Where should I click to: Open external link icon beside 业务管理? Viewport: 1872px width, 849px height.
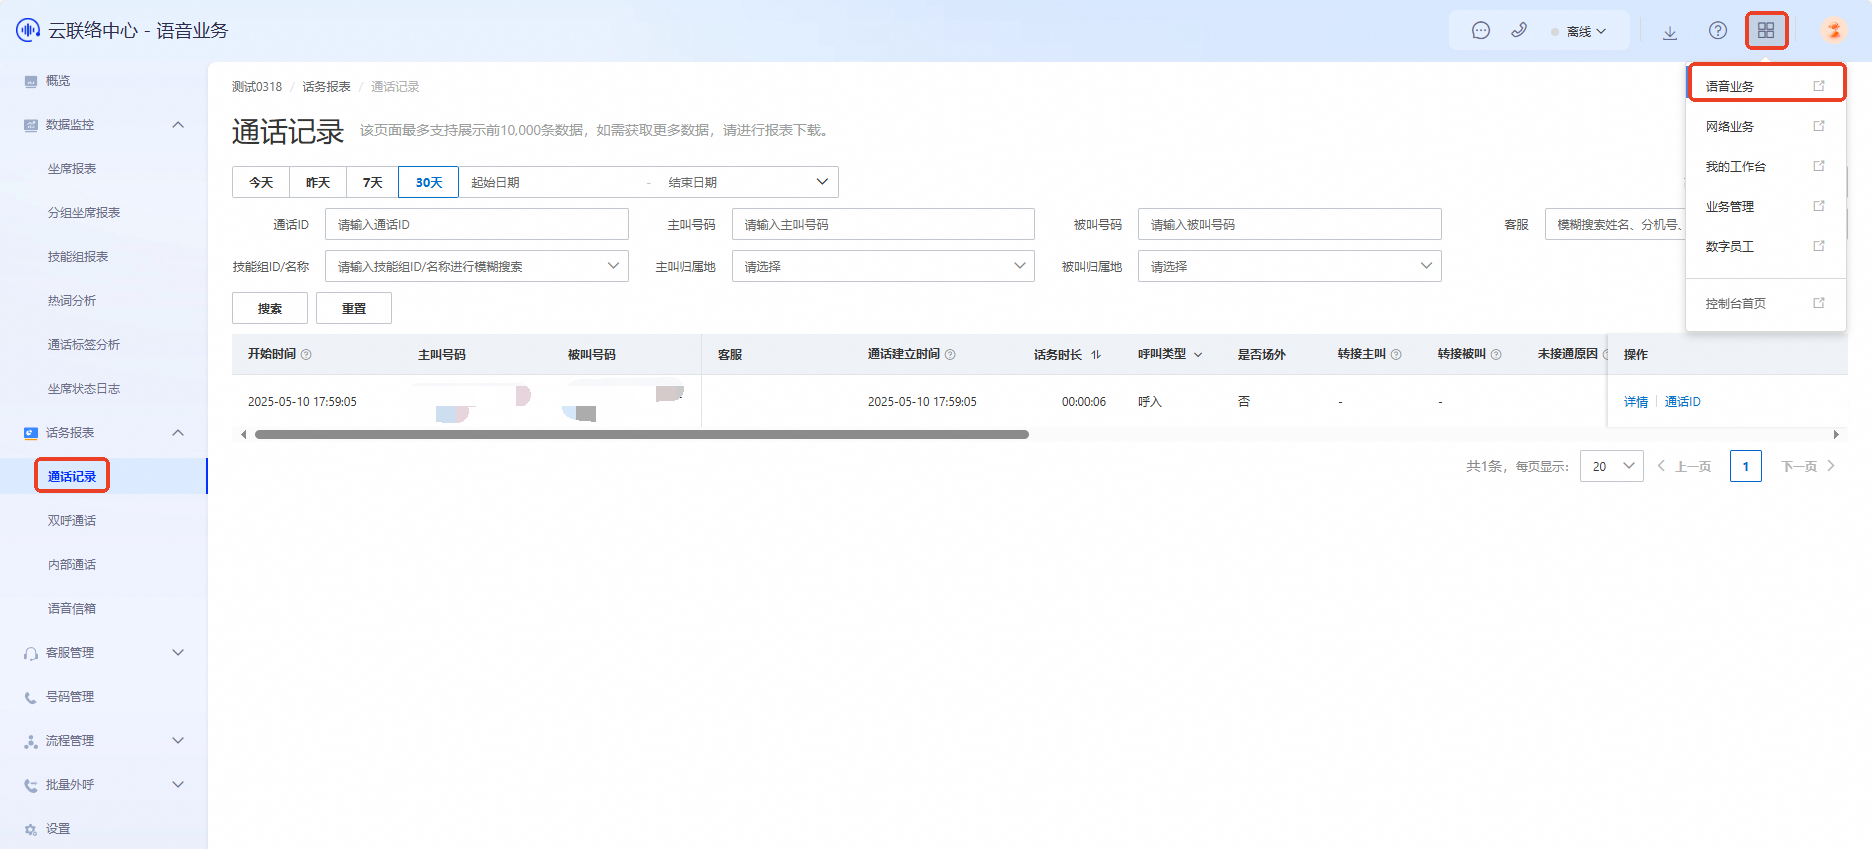tap(1819, 206)
